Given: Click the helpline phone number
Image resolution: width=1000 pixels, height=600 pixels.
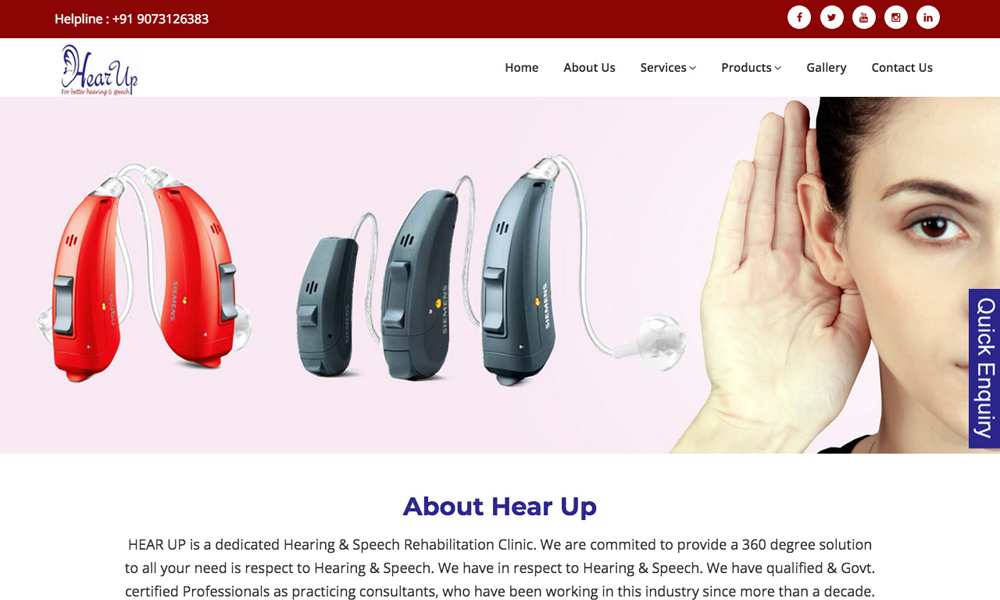Looking at the screenshot, I should point(160,19).
